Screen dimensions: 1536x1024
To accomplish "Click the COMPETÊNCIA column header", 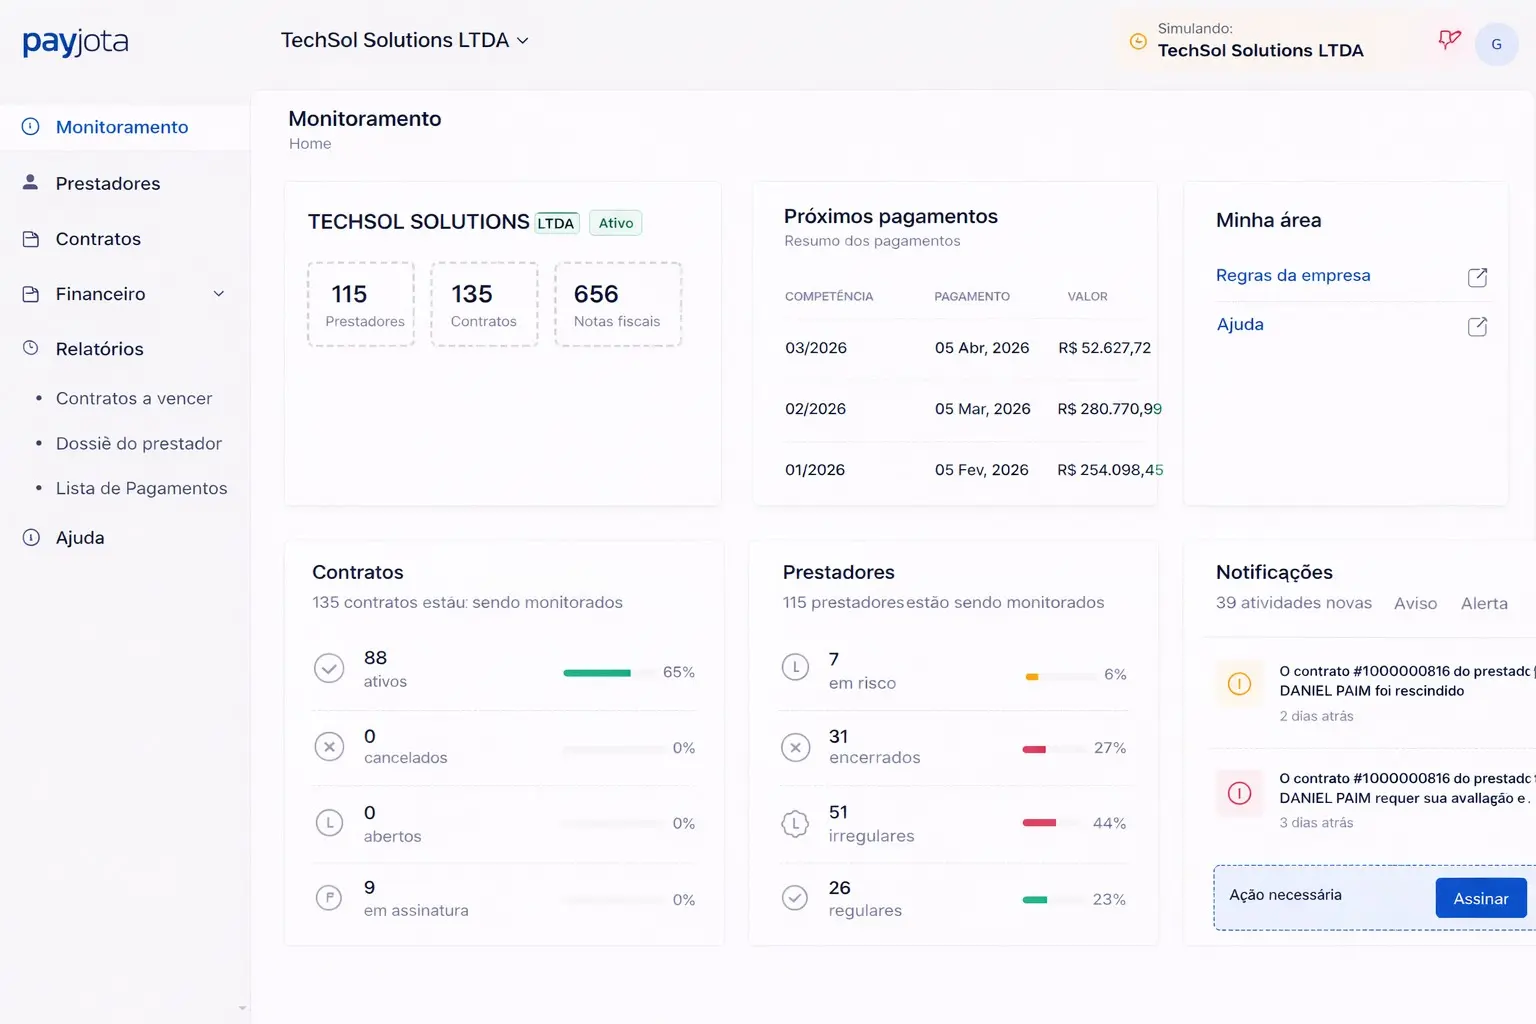I will point(829,297).
